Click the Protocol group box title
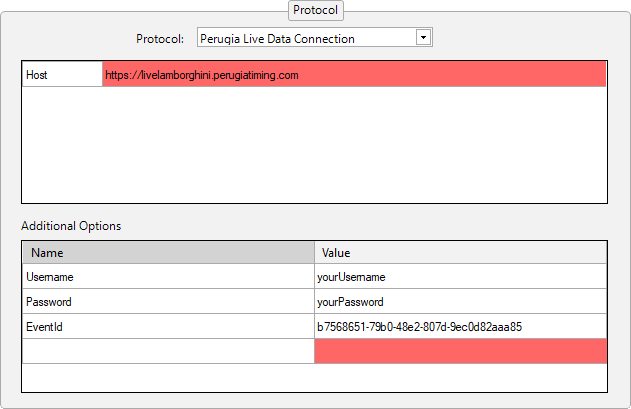631x409 pixels. (x=315, y=10)
